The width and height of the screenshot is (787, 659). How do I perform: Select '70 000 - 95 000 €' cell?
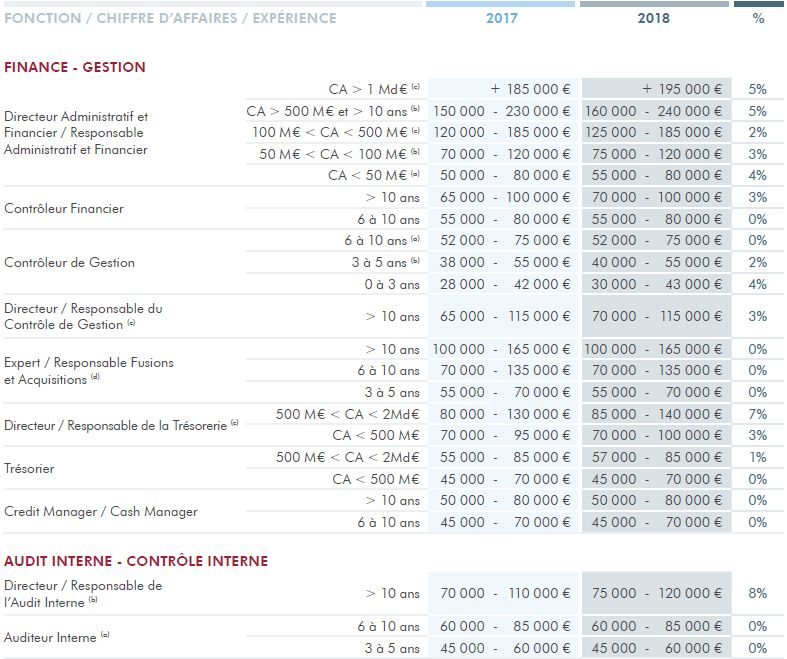tap(505, 435)
